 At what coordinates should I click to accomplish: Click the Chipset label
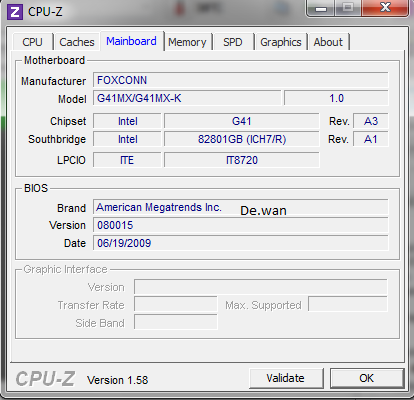pos(68,121)
